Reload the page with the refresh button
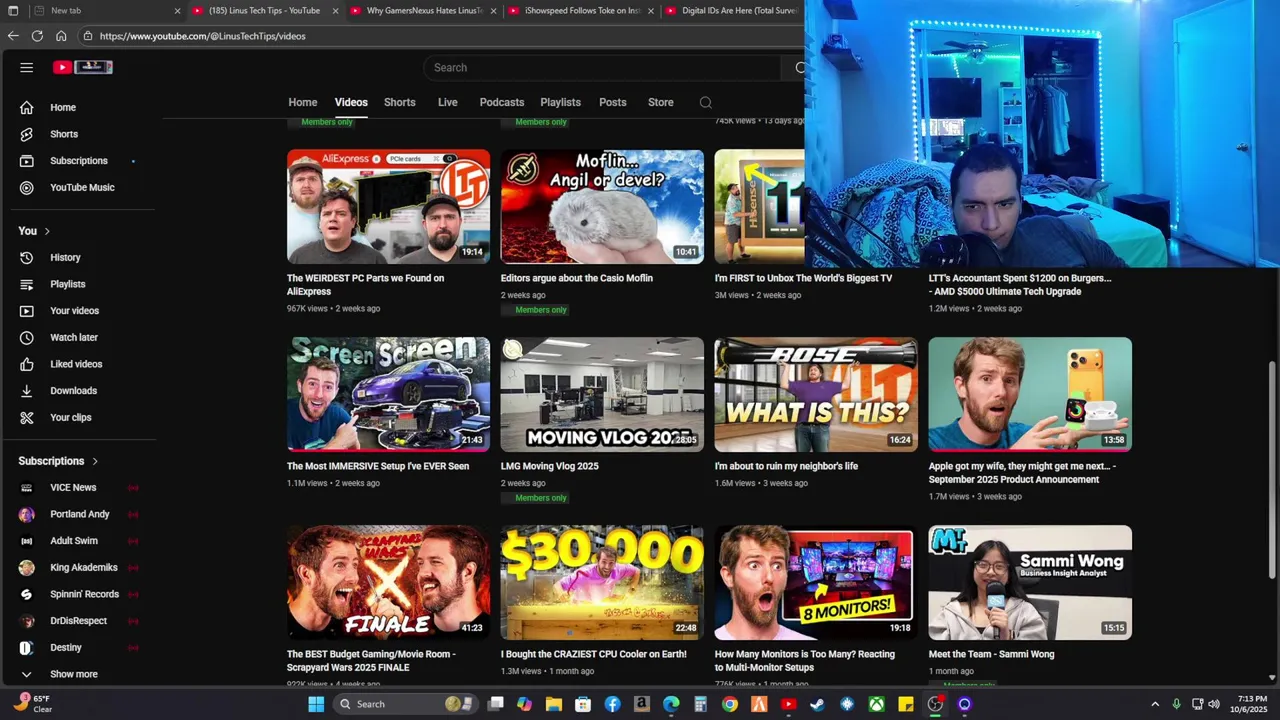 point(37,36)
